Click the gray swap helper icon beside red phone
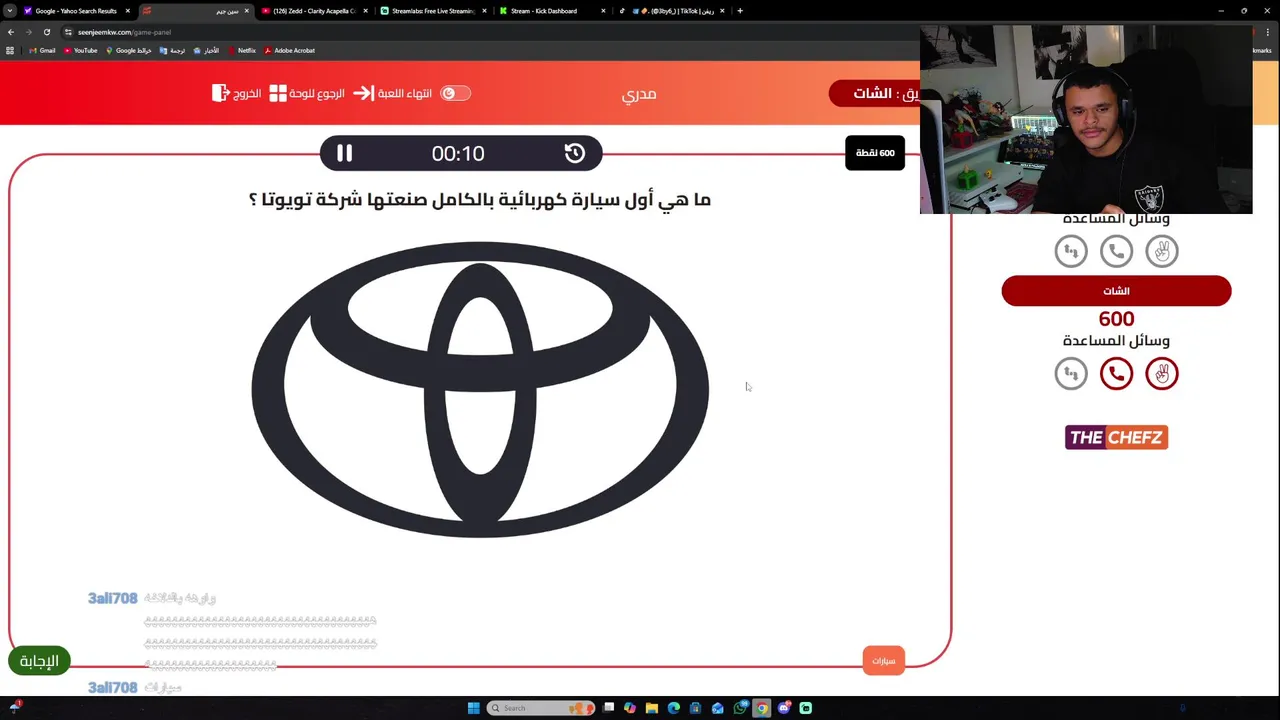The height and width of the screenshot is (720, 1280). click(x=1071, y=374)
